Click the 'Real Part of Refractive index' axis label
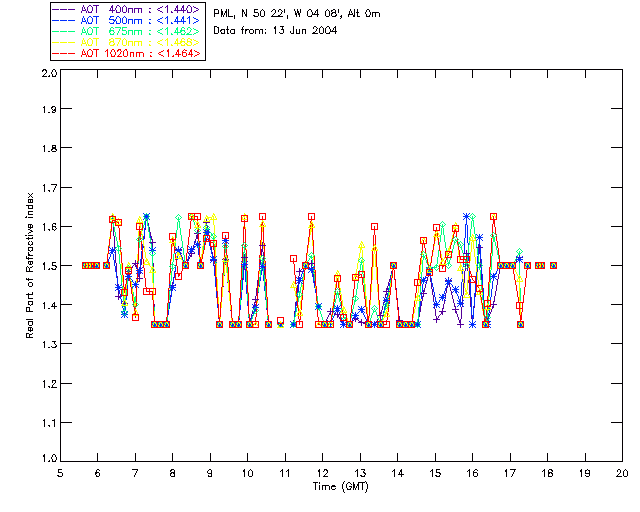 click(x=30, y=265)
